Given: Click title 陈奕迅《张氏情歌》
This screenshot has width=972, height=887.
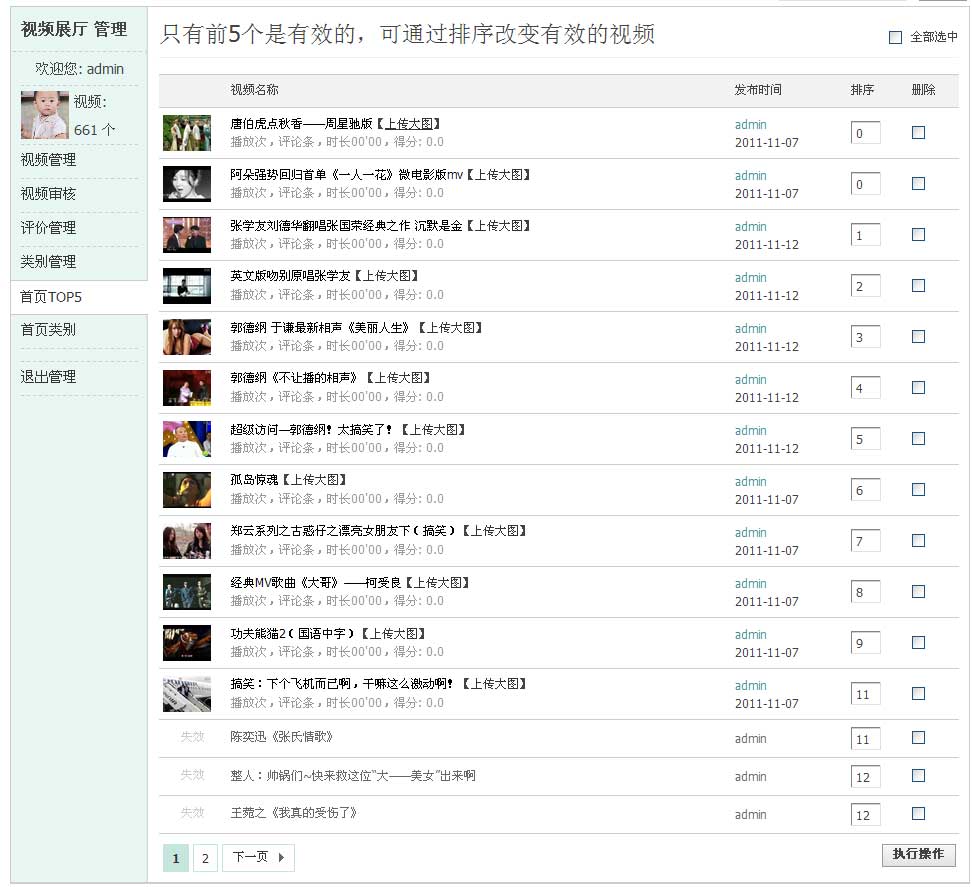Looking at the screenshot, I should (x=282, y=737).
